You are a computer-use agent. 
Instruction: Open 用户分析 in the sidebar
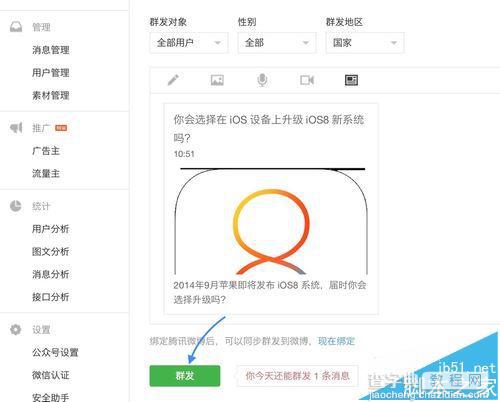[x=51, y=229]
